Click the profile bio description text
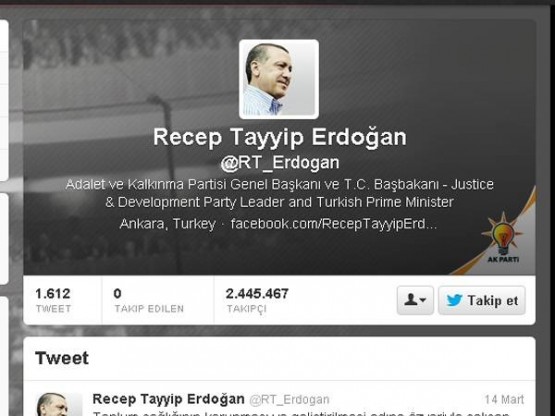The height and width of the screenshot is (416, 555). pos(280,193)
